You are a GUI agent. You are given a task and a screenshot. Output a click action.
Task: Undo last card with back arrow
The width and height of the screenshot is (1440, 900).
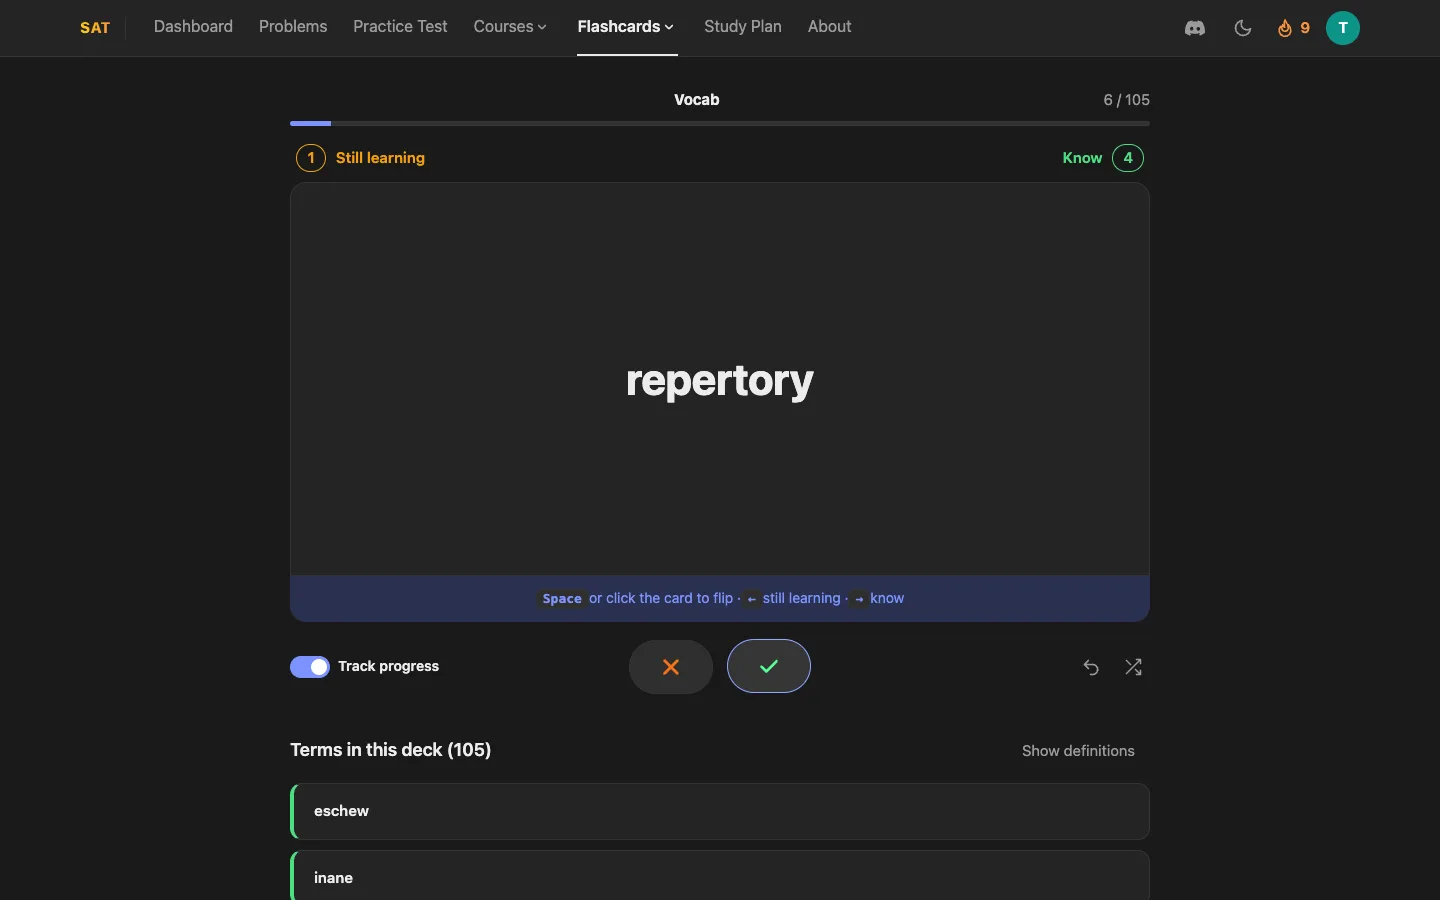[x=1091, y=667]
